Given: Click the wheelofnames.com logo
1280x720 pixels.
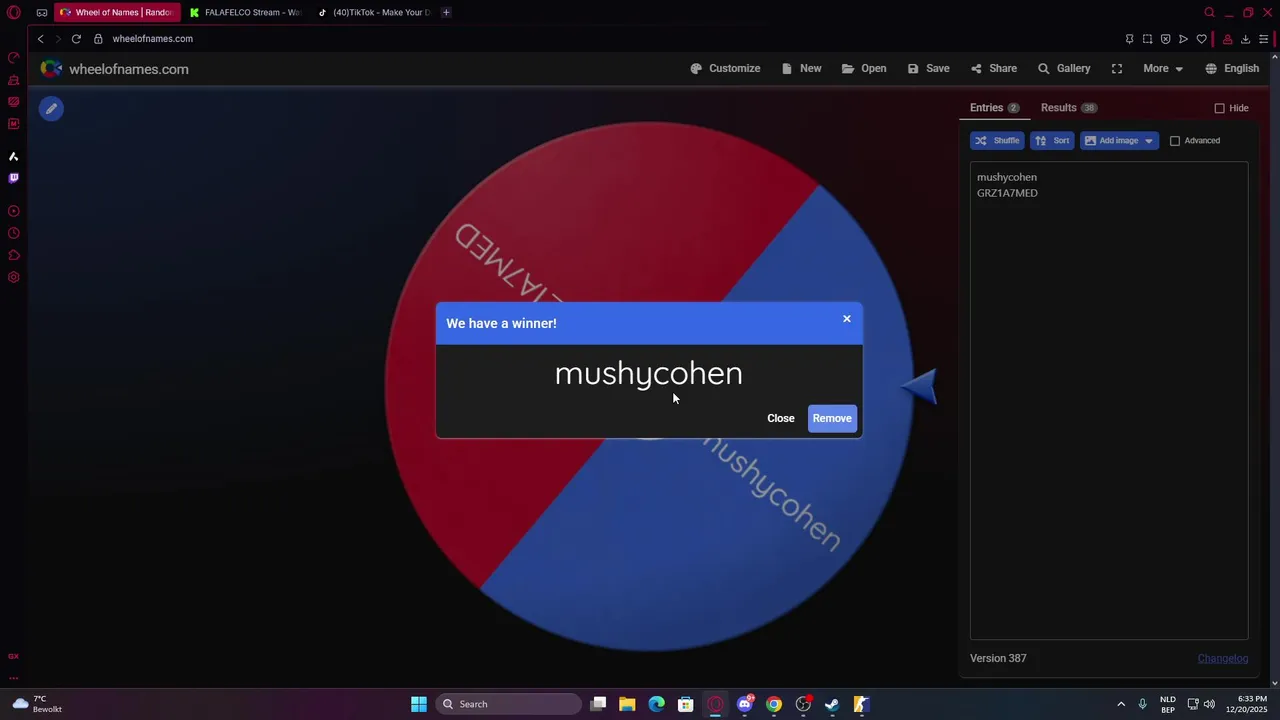Looking at the screenshot, I should click(x=114, y=69).
